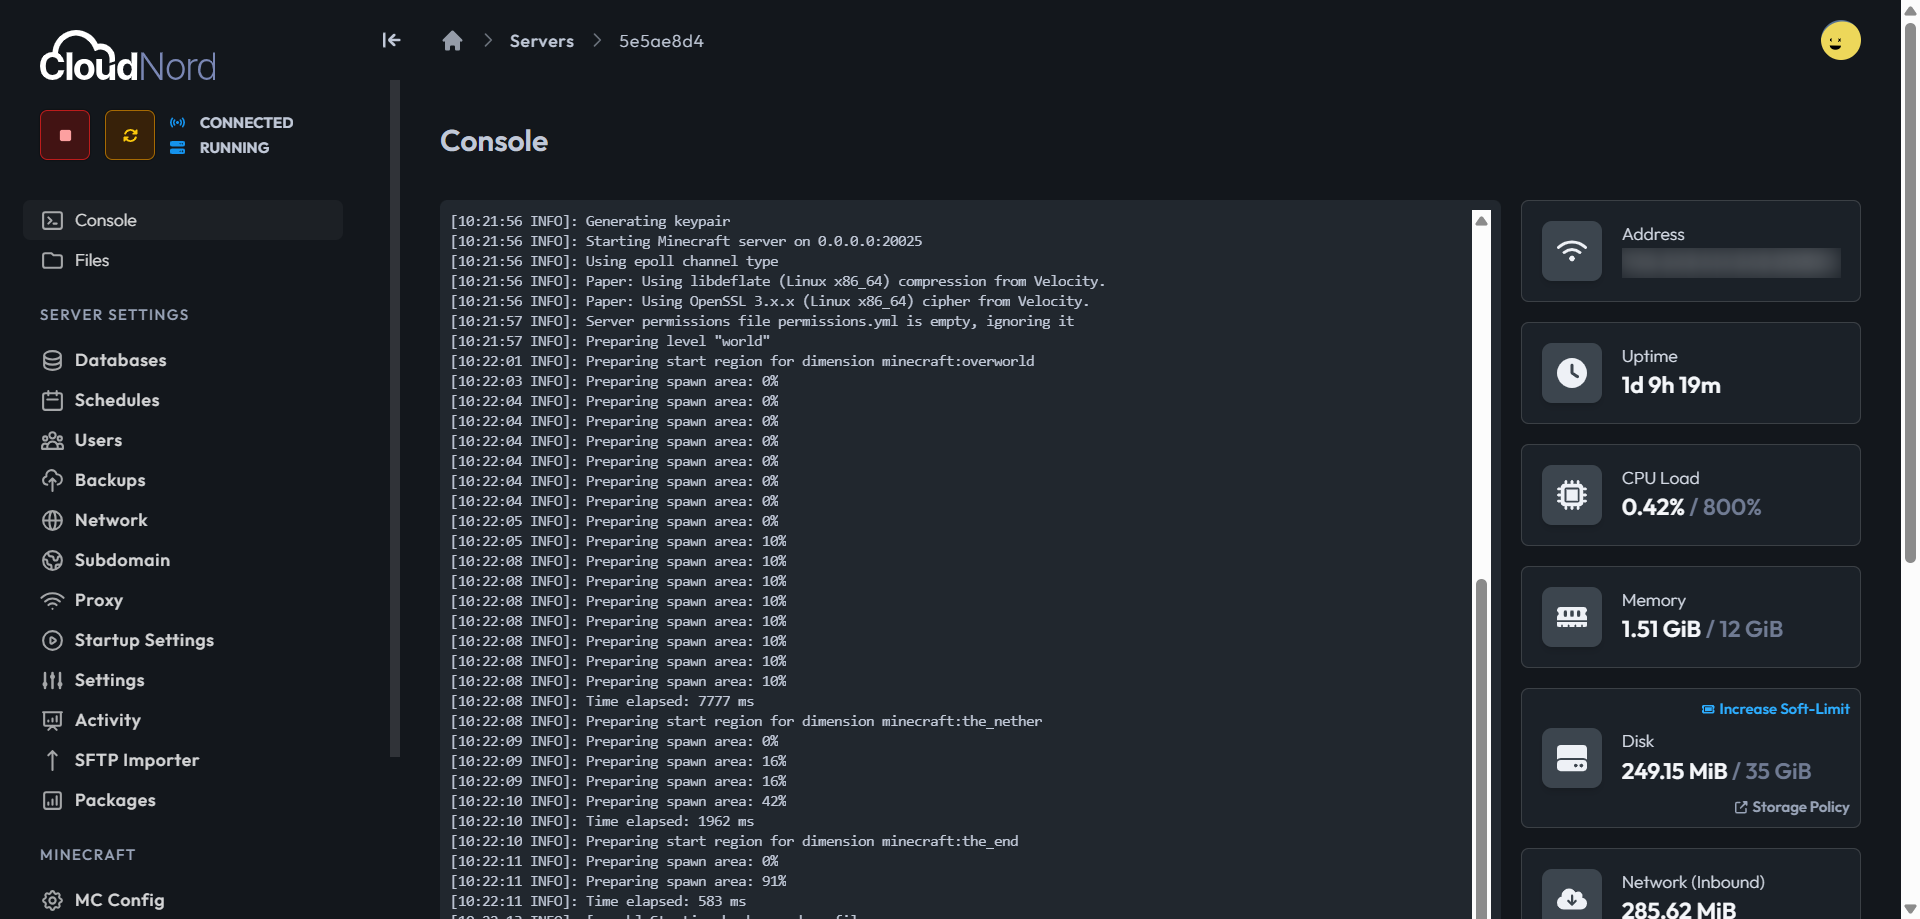Screen dimensions: 1920x919
Task: Click the RUNNING status label
Action: [x=234, y=148]
